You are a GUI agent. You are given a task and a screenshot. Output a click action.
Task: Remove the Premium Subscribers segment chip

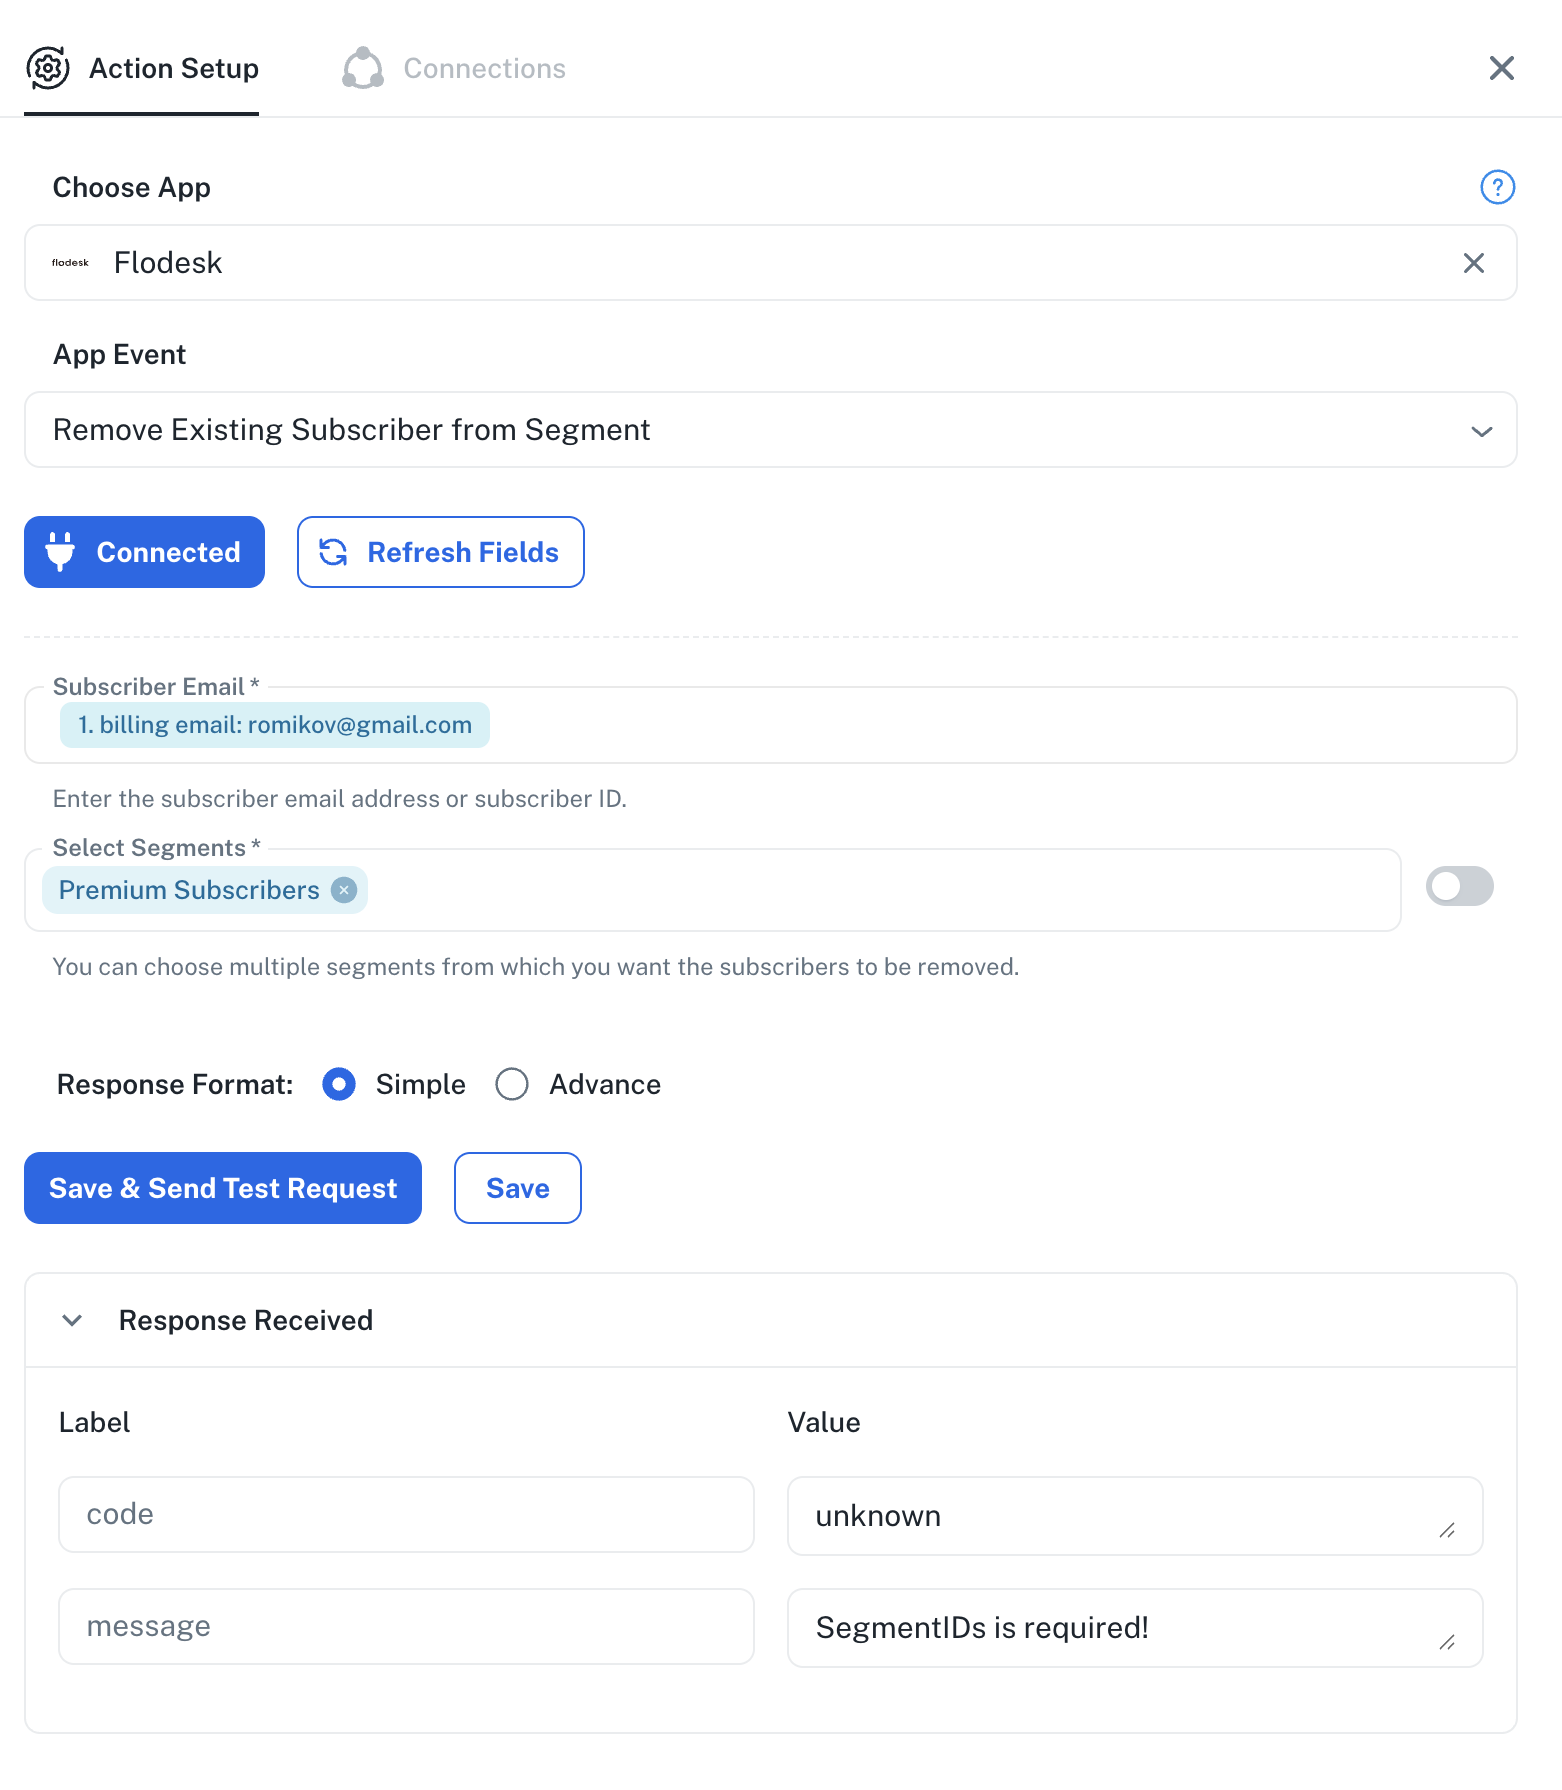tap(344, 890)
